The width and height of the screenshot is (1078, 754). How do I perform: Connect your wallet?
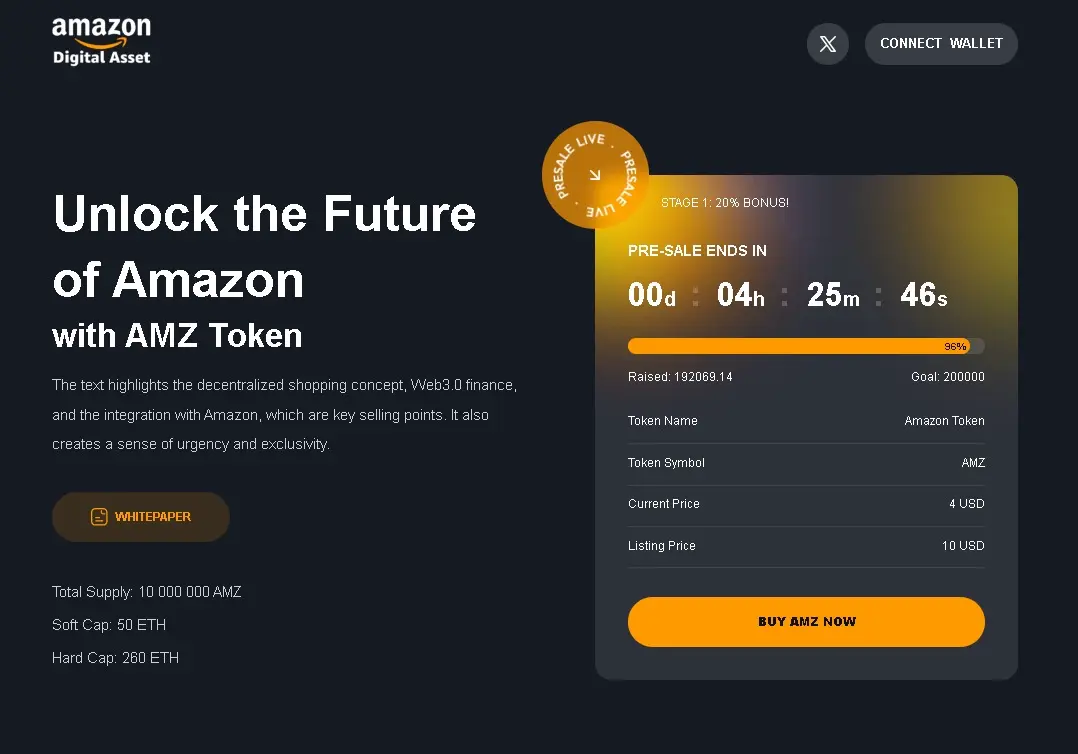coord(941,44)
